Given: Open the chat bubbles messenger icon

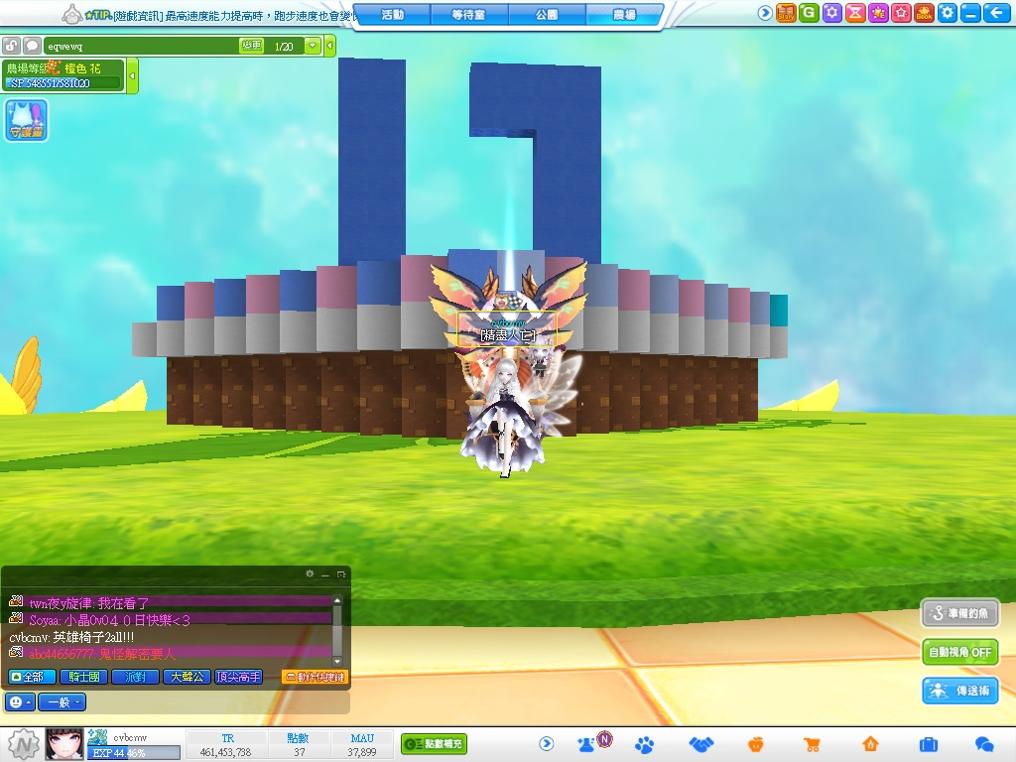Looking at the screenshot, I should 984,744.
